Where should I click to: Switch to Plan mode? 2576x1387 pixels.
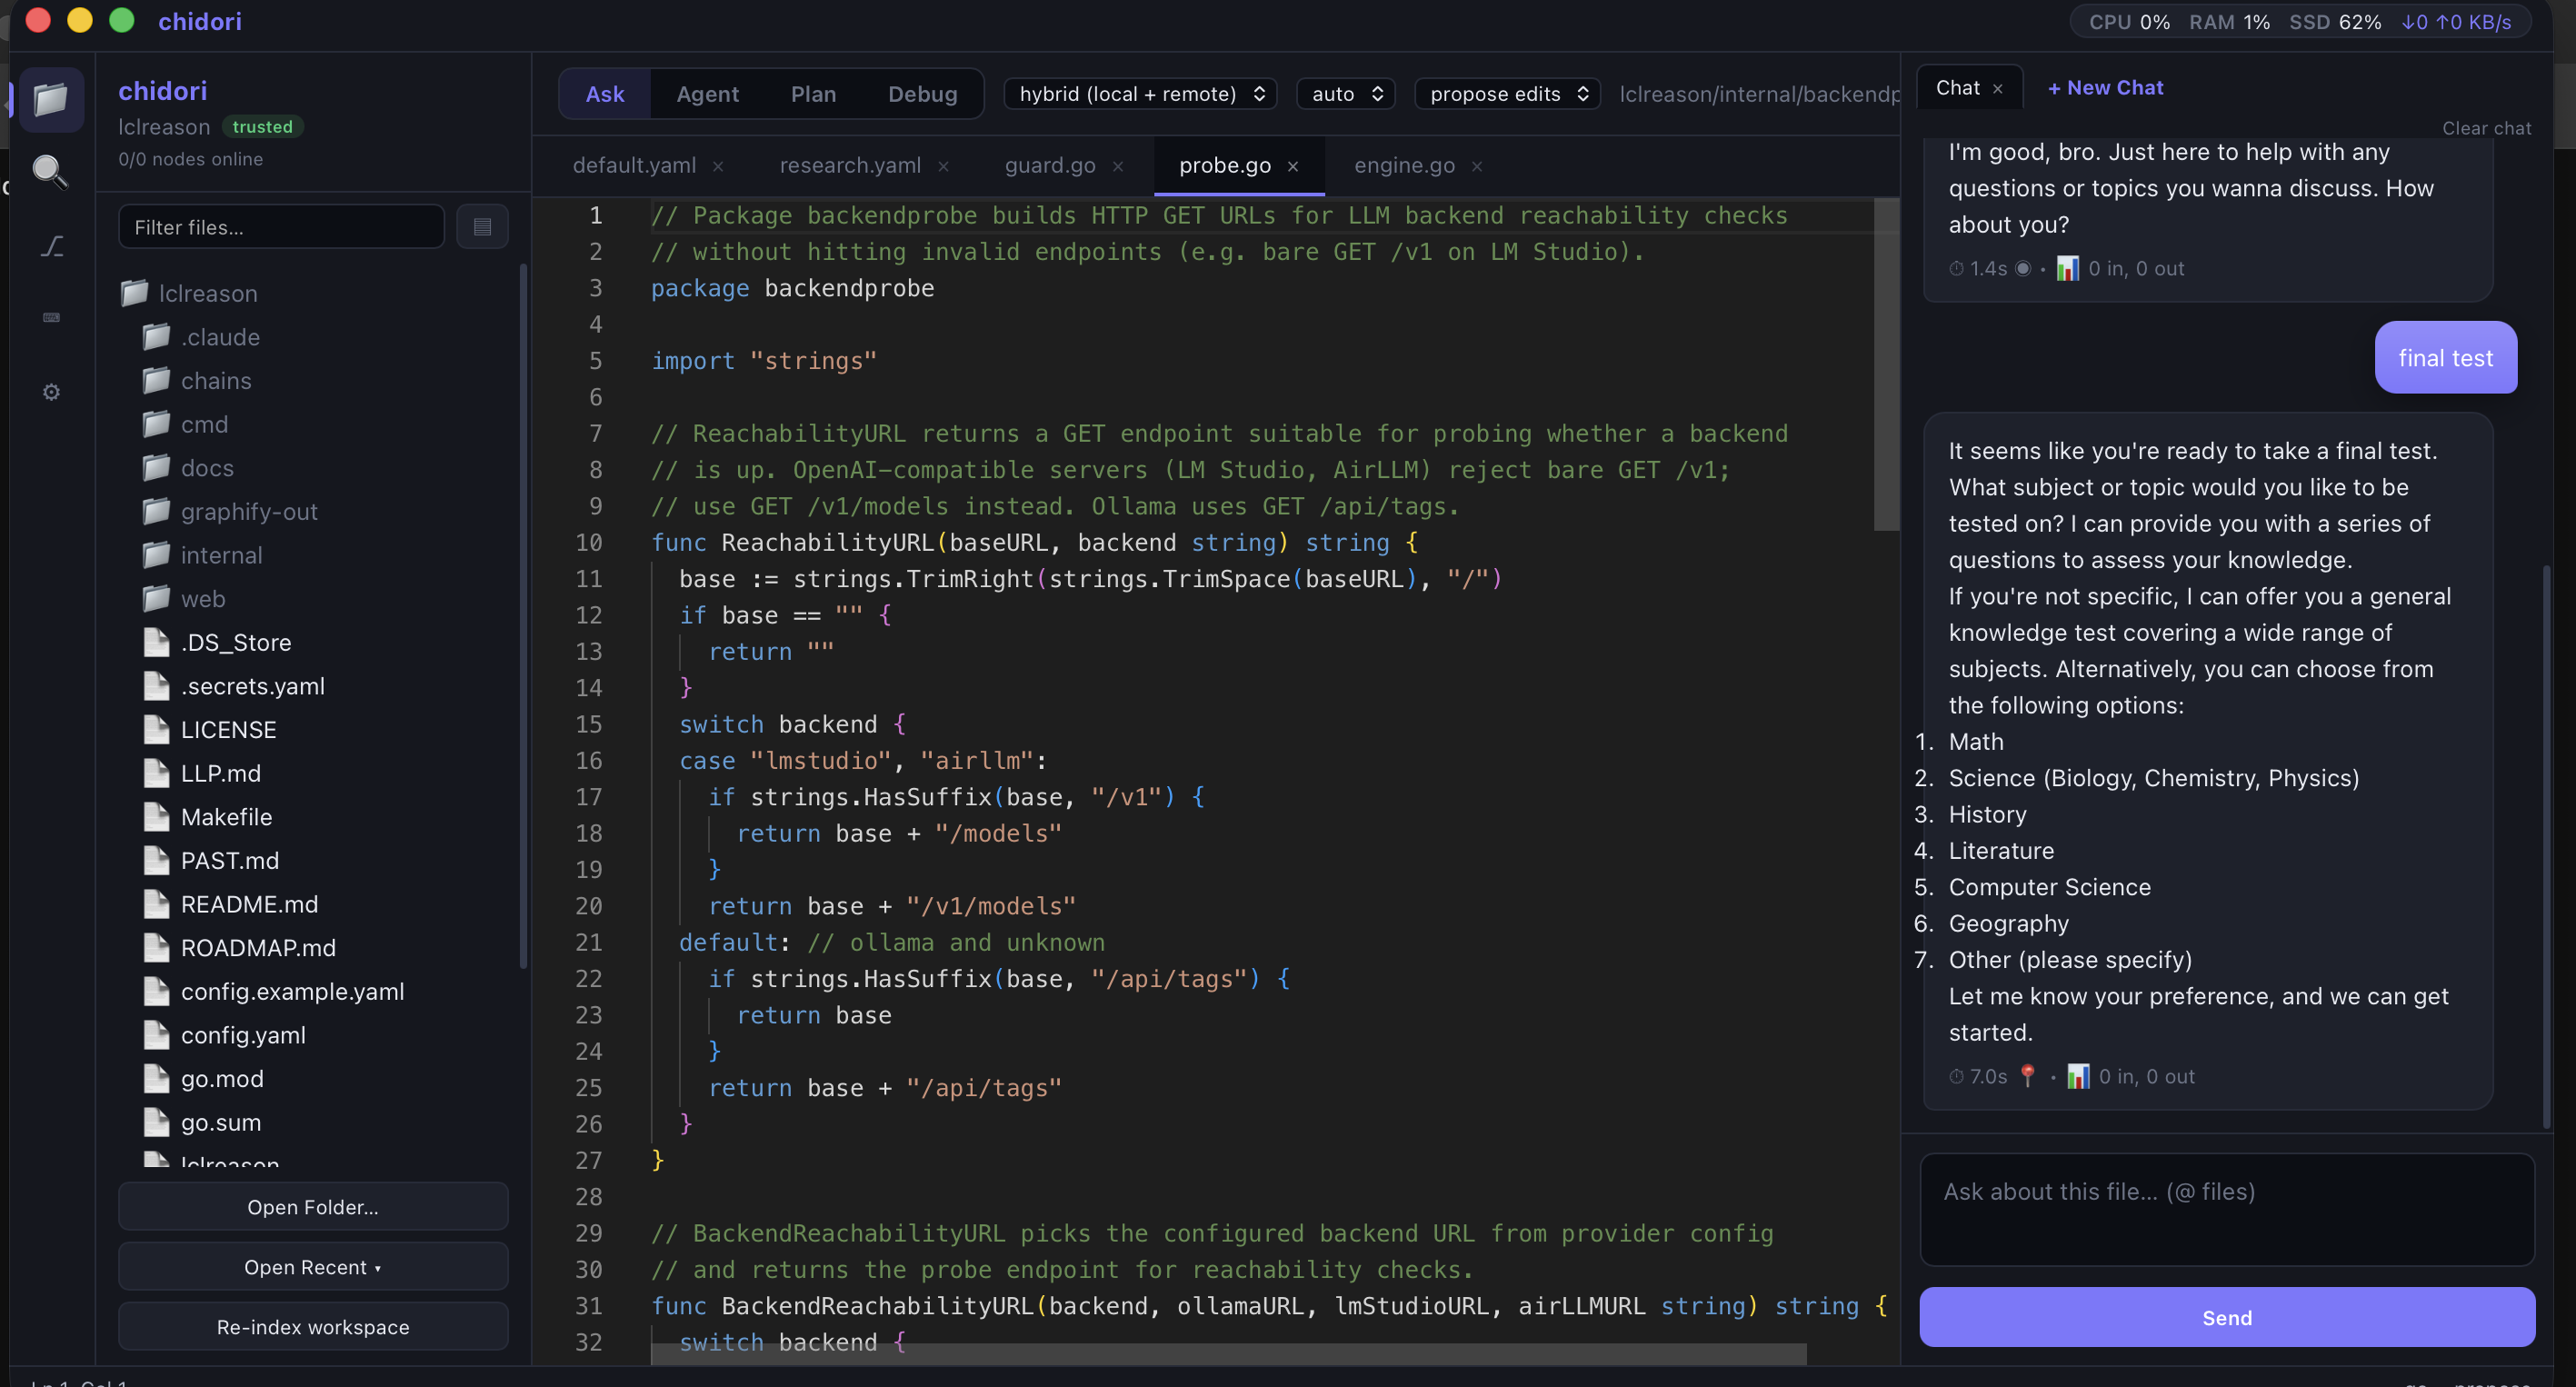(813, 94)
